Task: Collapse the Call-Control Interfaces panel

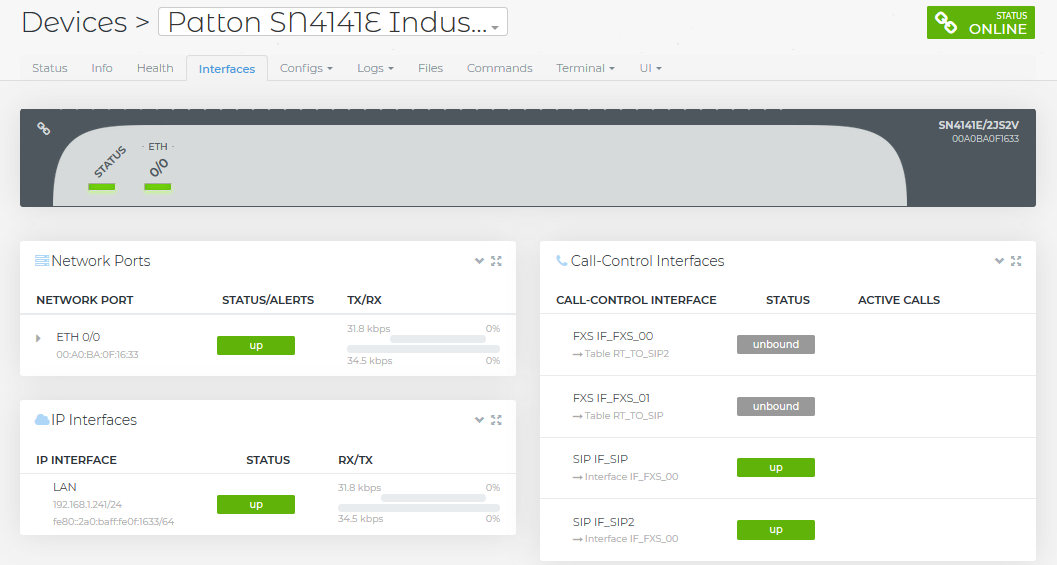Action: (x=999, y=261)
